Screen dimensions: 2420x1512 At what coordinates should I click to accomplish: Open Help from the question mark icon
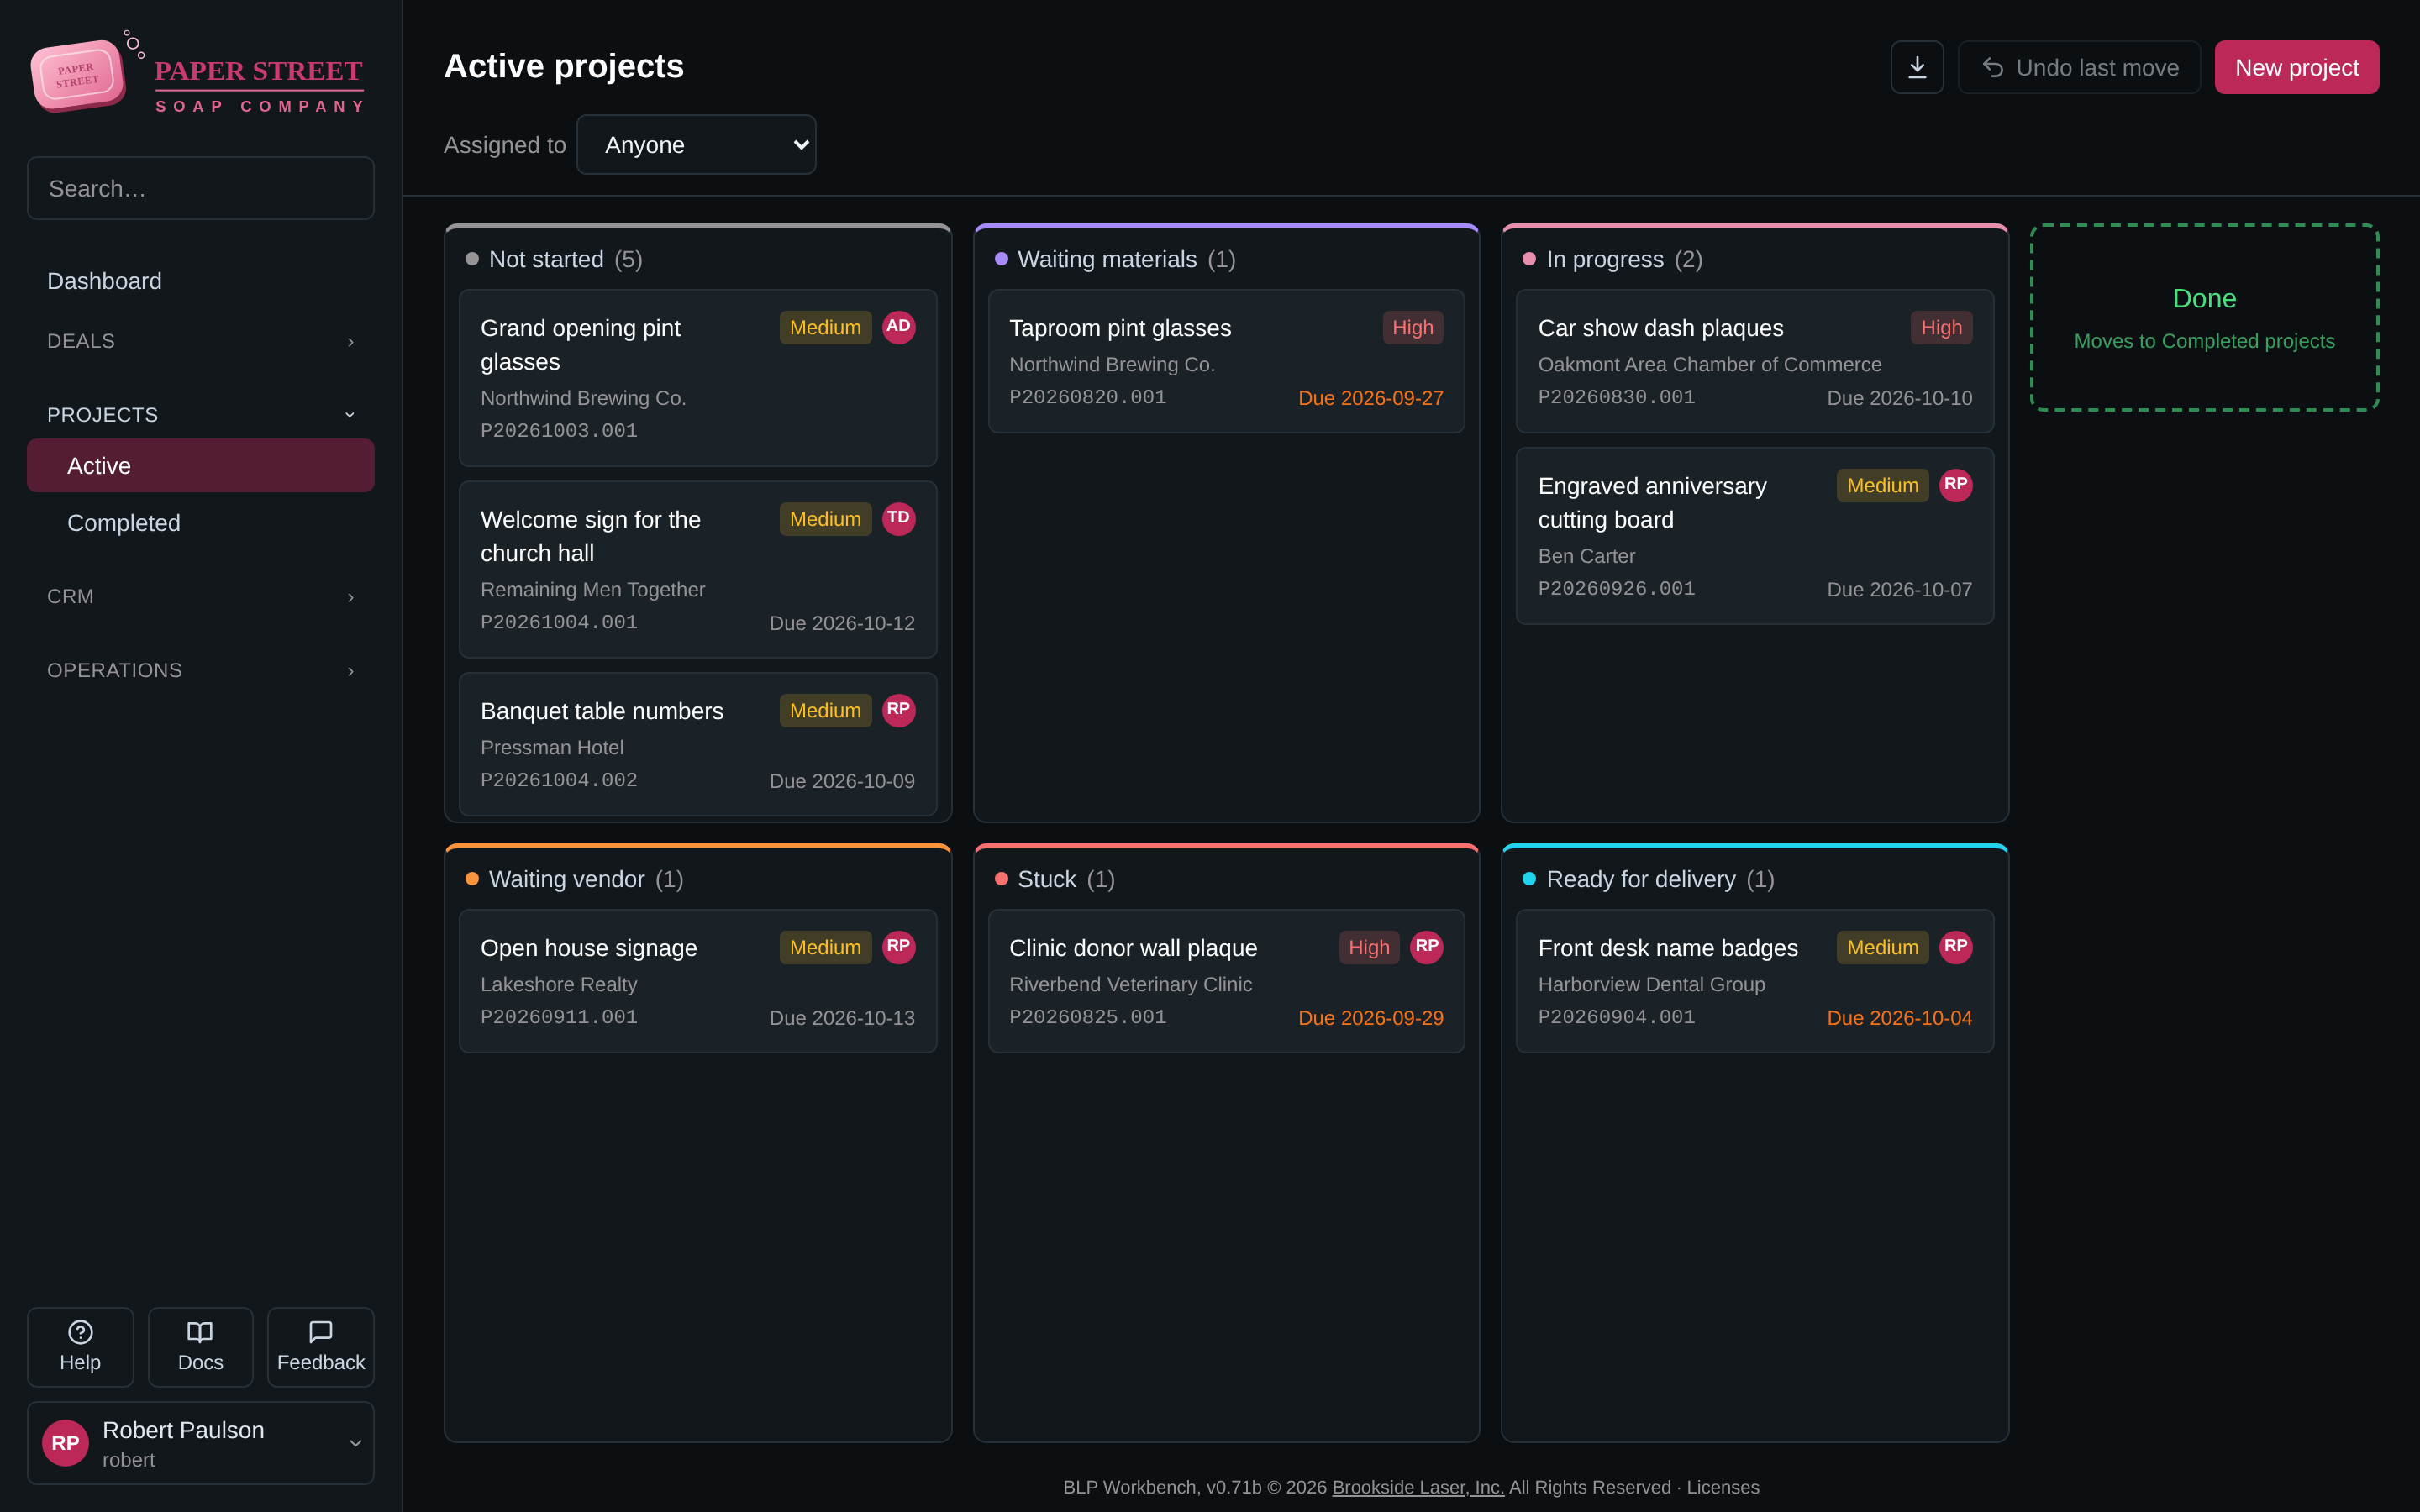pyautogui.click(x=80, y=1346)
